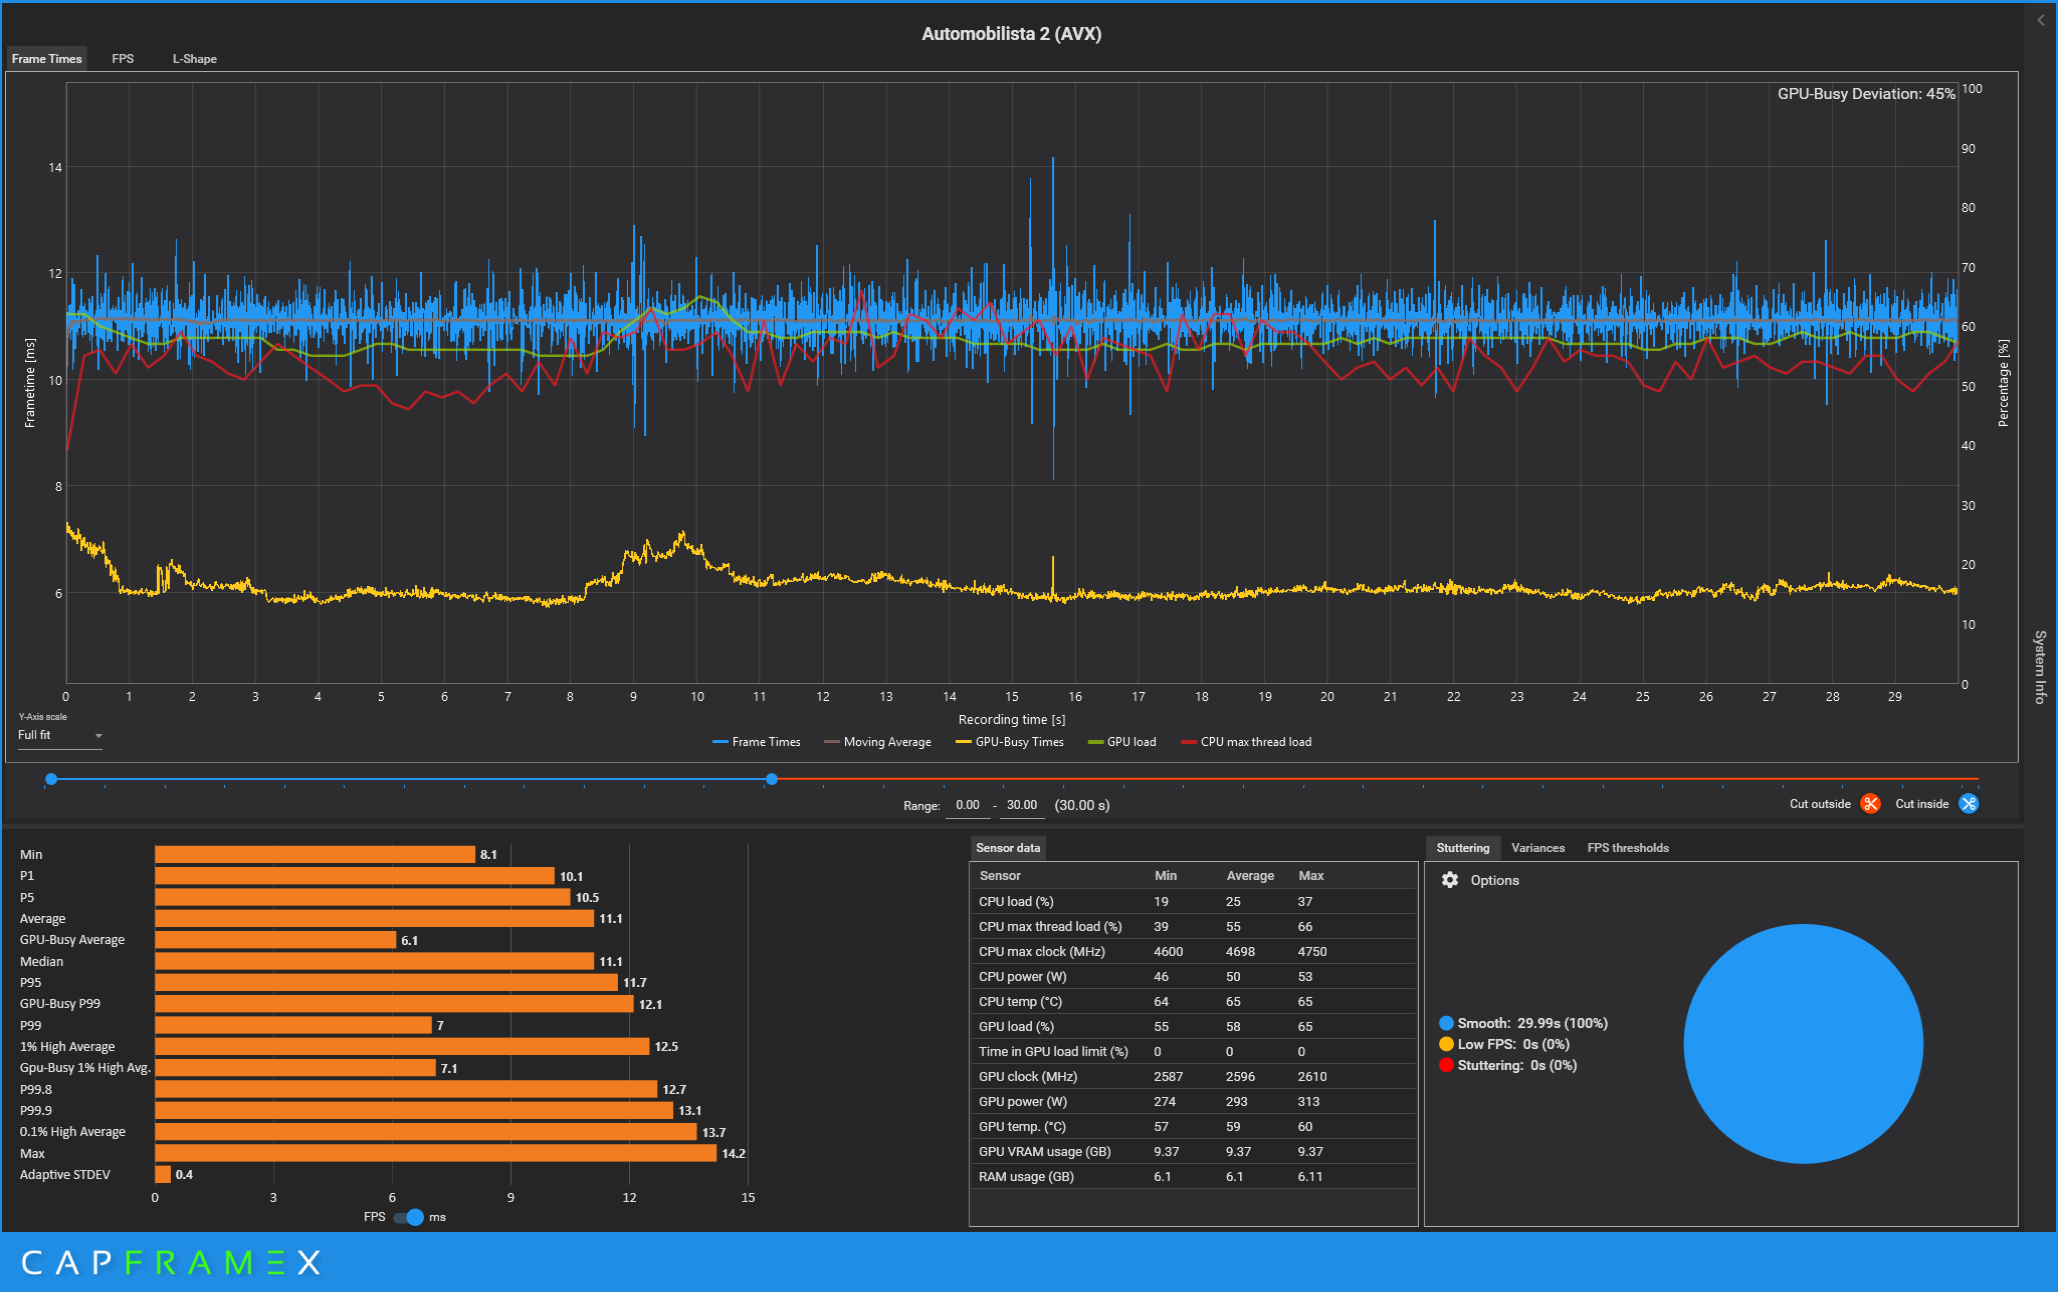Select the Time in GPU load limit row

[x=1194, y=1051]
